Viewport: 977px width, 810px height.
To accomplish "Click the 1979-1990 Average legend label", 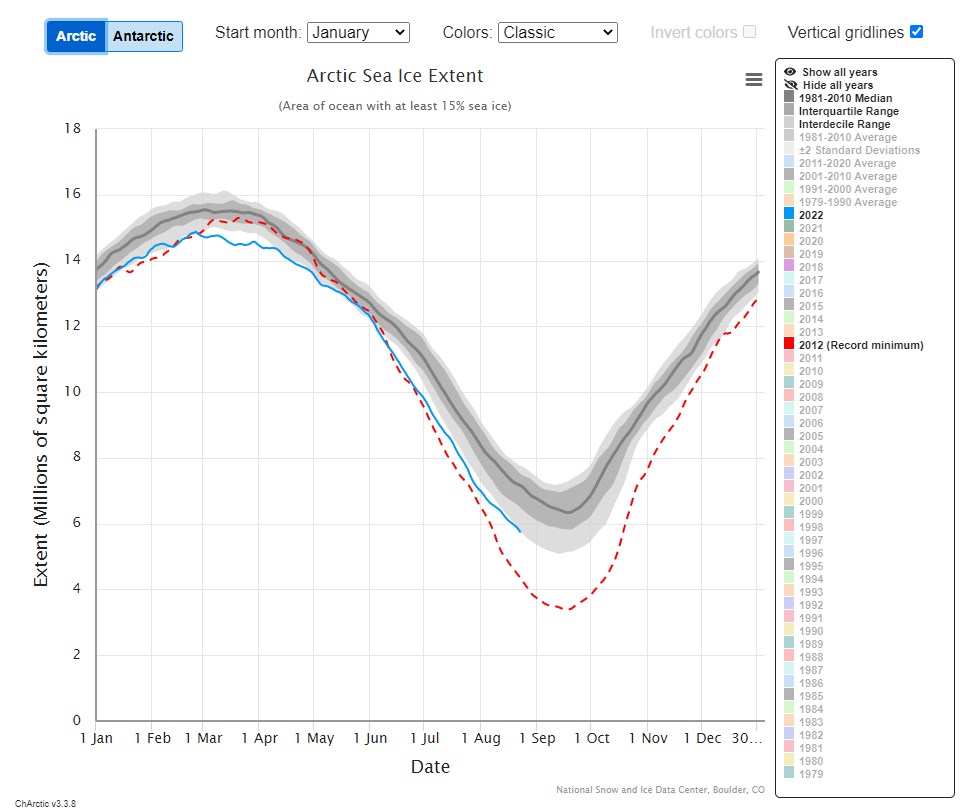I will click(x=847, y=202).
